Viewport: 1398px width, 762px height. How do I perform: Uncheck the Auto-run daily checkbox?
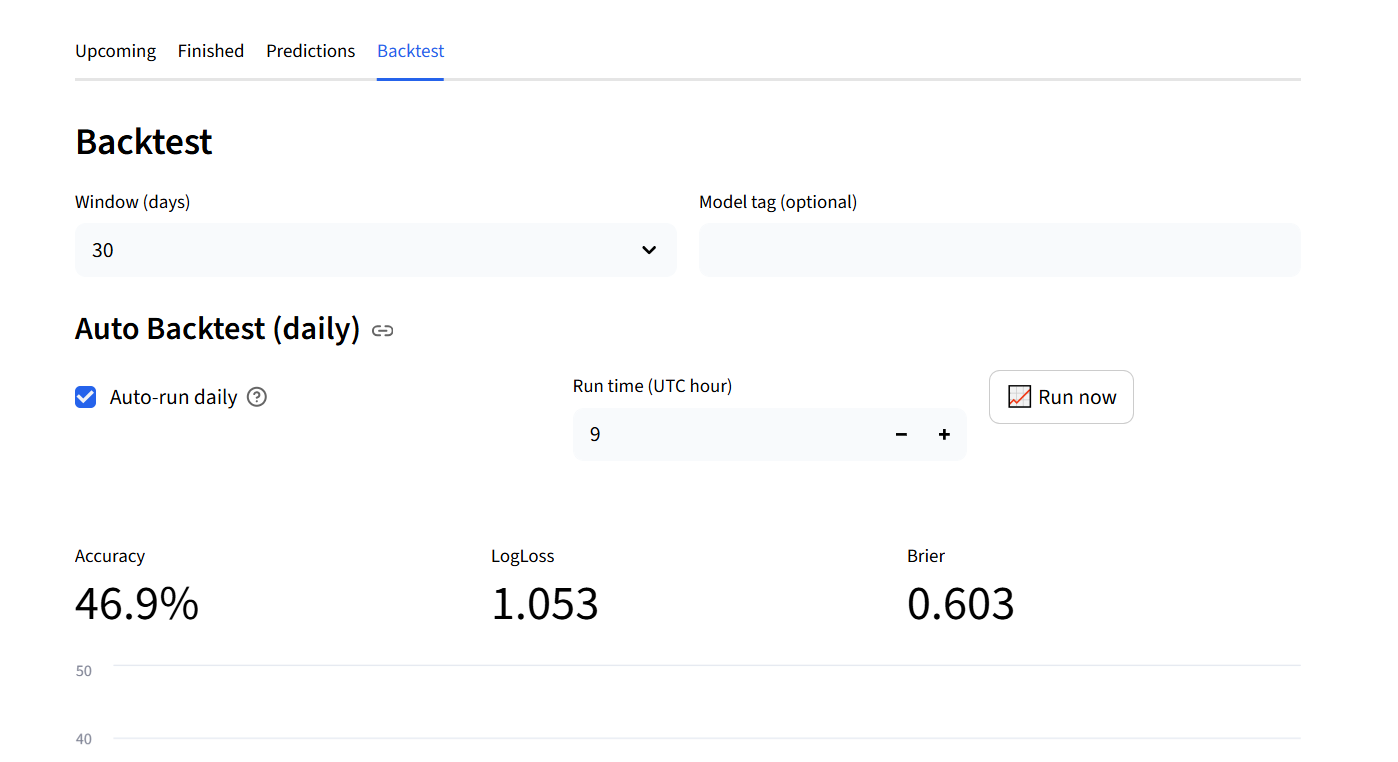(86, 397)
